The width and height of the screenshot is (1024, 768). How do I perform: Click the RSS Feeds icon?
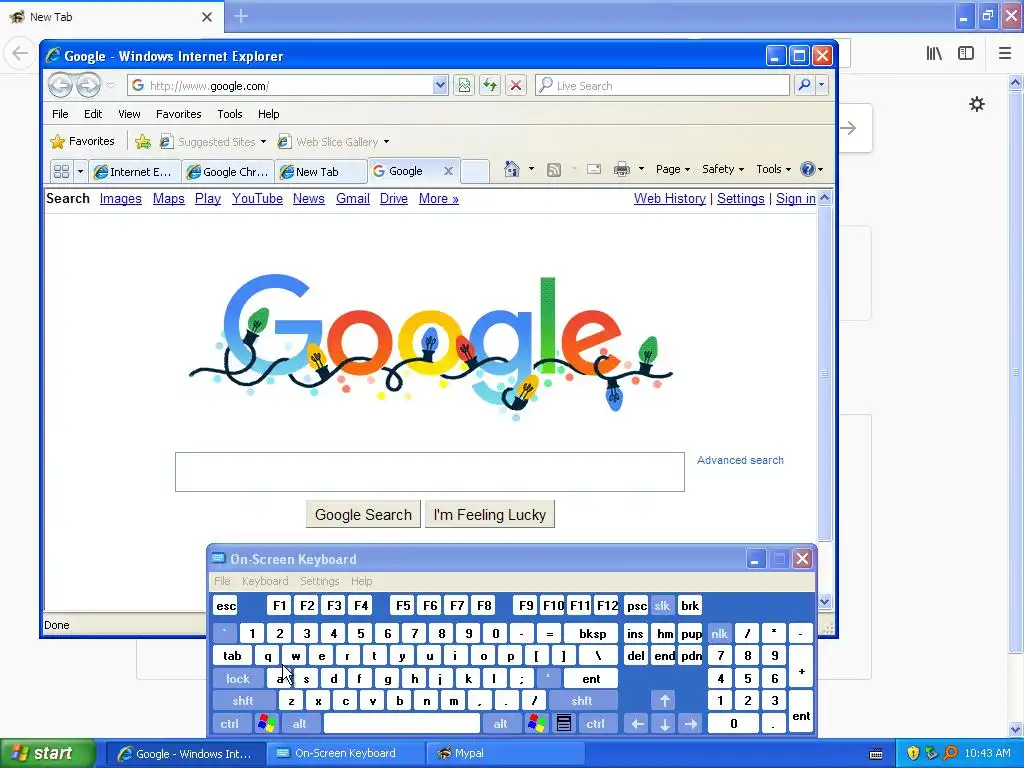pyautogui.click(x=554, y=170)
